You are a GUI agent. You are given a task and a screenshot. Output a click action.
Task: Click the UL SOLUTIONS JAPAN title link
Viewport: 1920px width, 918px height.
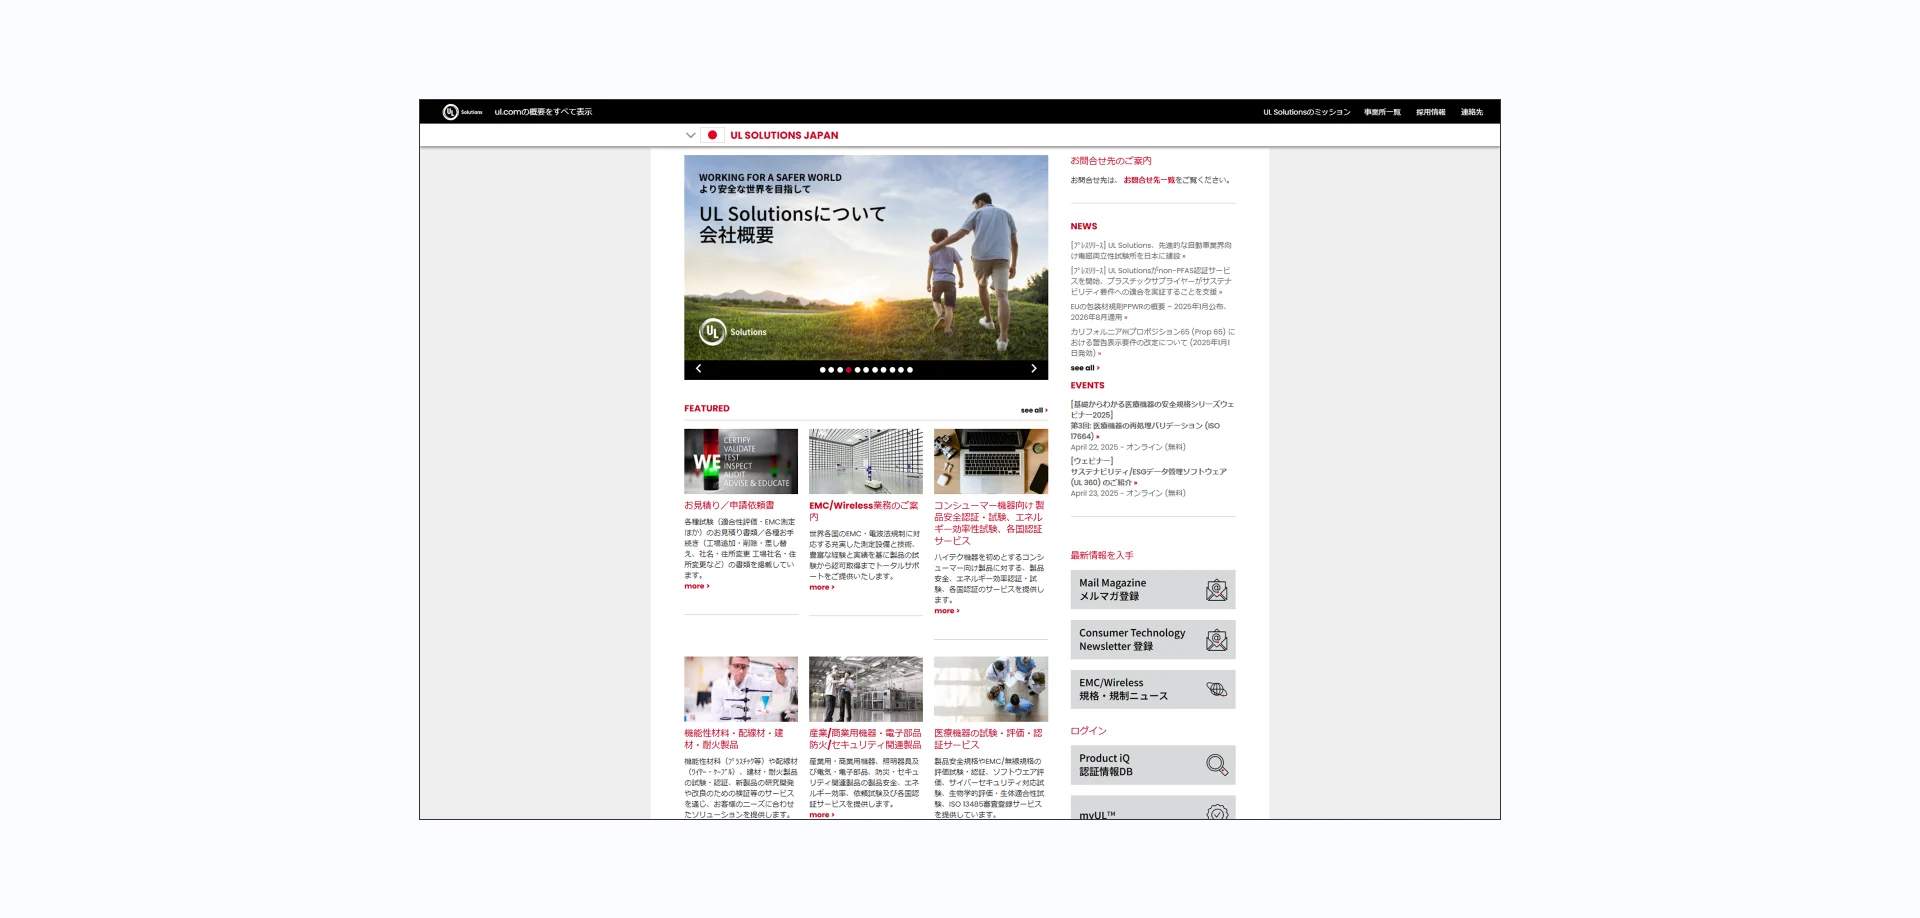pos(784,135)
